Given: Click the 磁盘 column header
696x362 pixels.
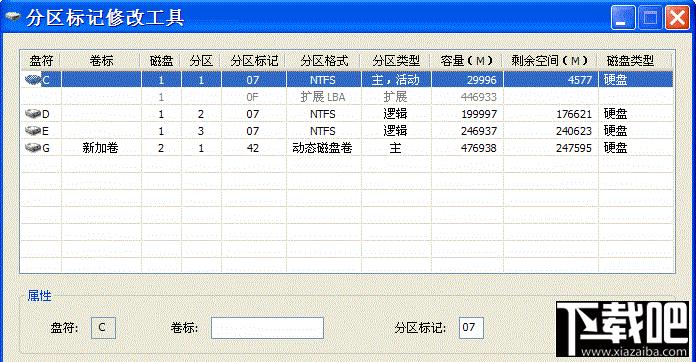Looking at the screenshot, I should point(161,60).
